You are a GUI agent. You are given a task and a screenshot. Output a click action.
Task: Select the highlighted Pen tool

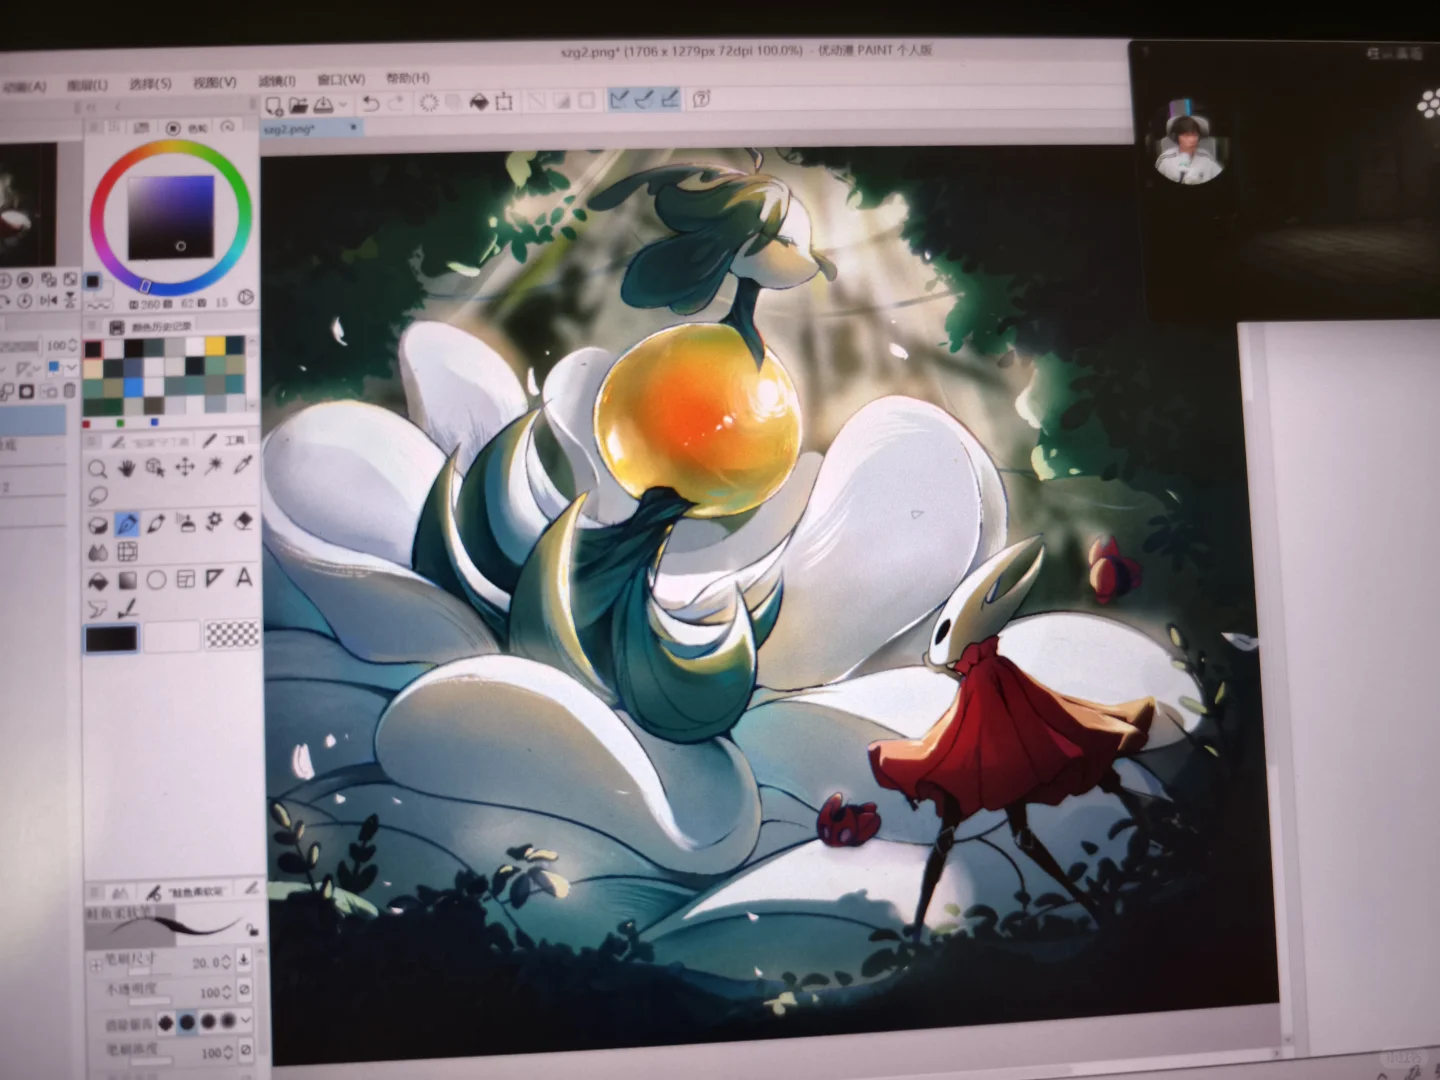click(127, 523)
